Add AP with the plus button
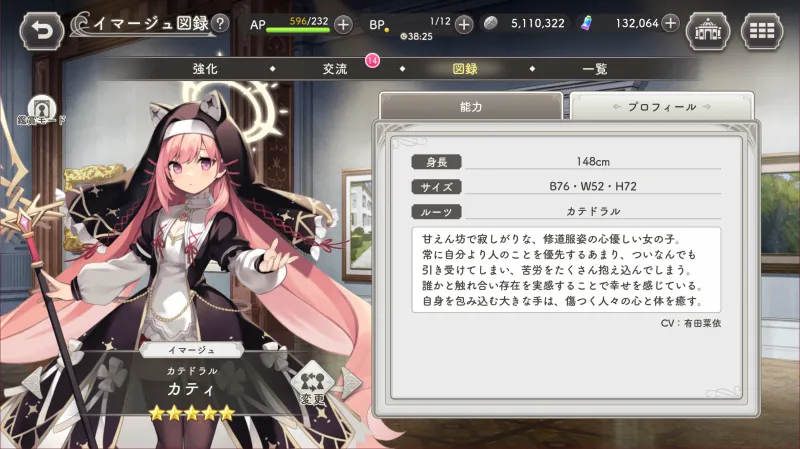This screenshot has height=449, width=800. tap(343, 24)
